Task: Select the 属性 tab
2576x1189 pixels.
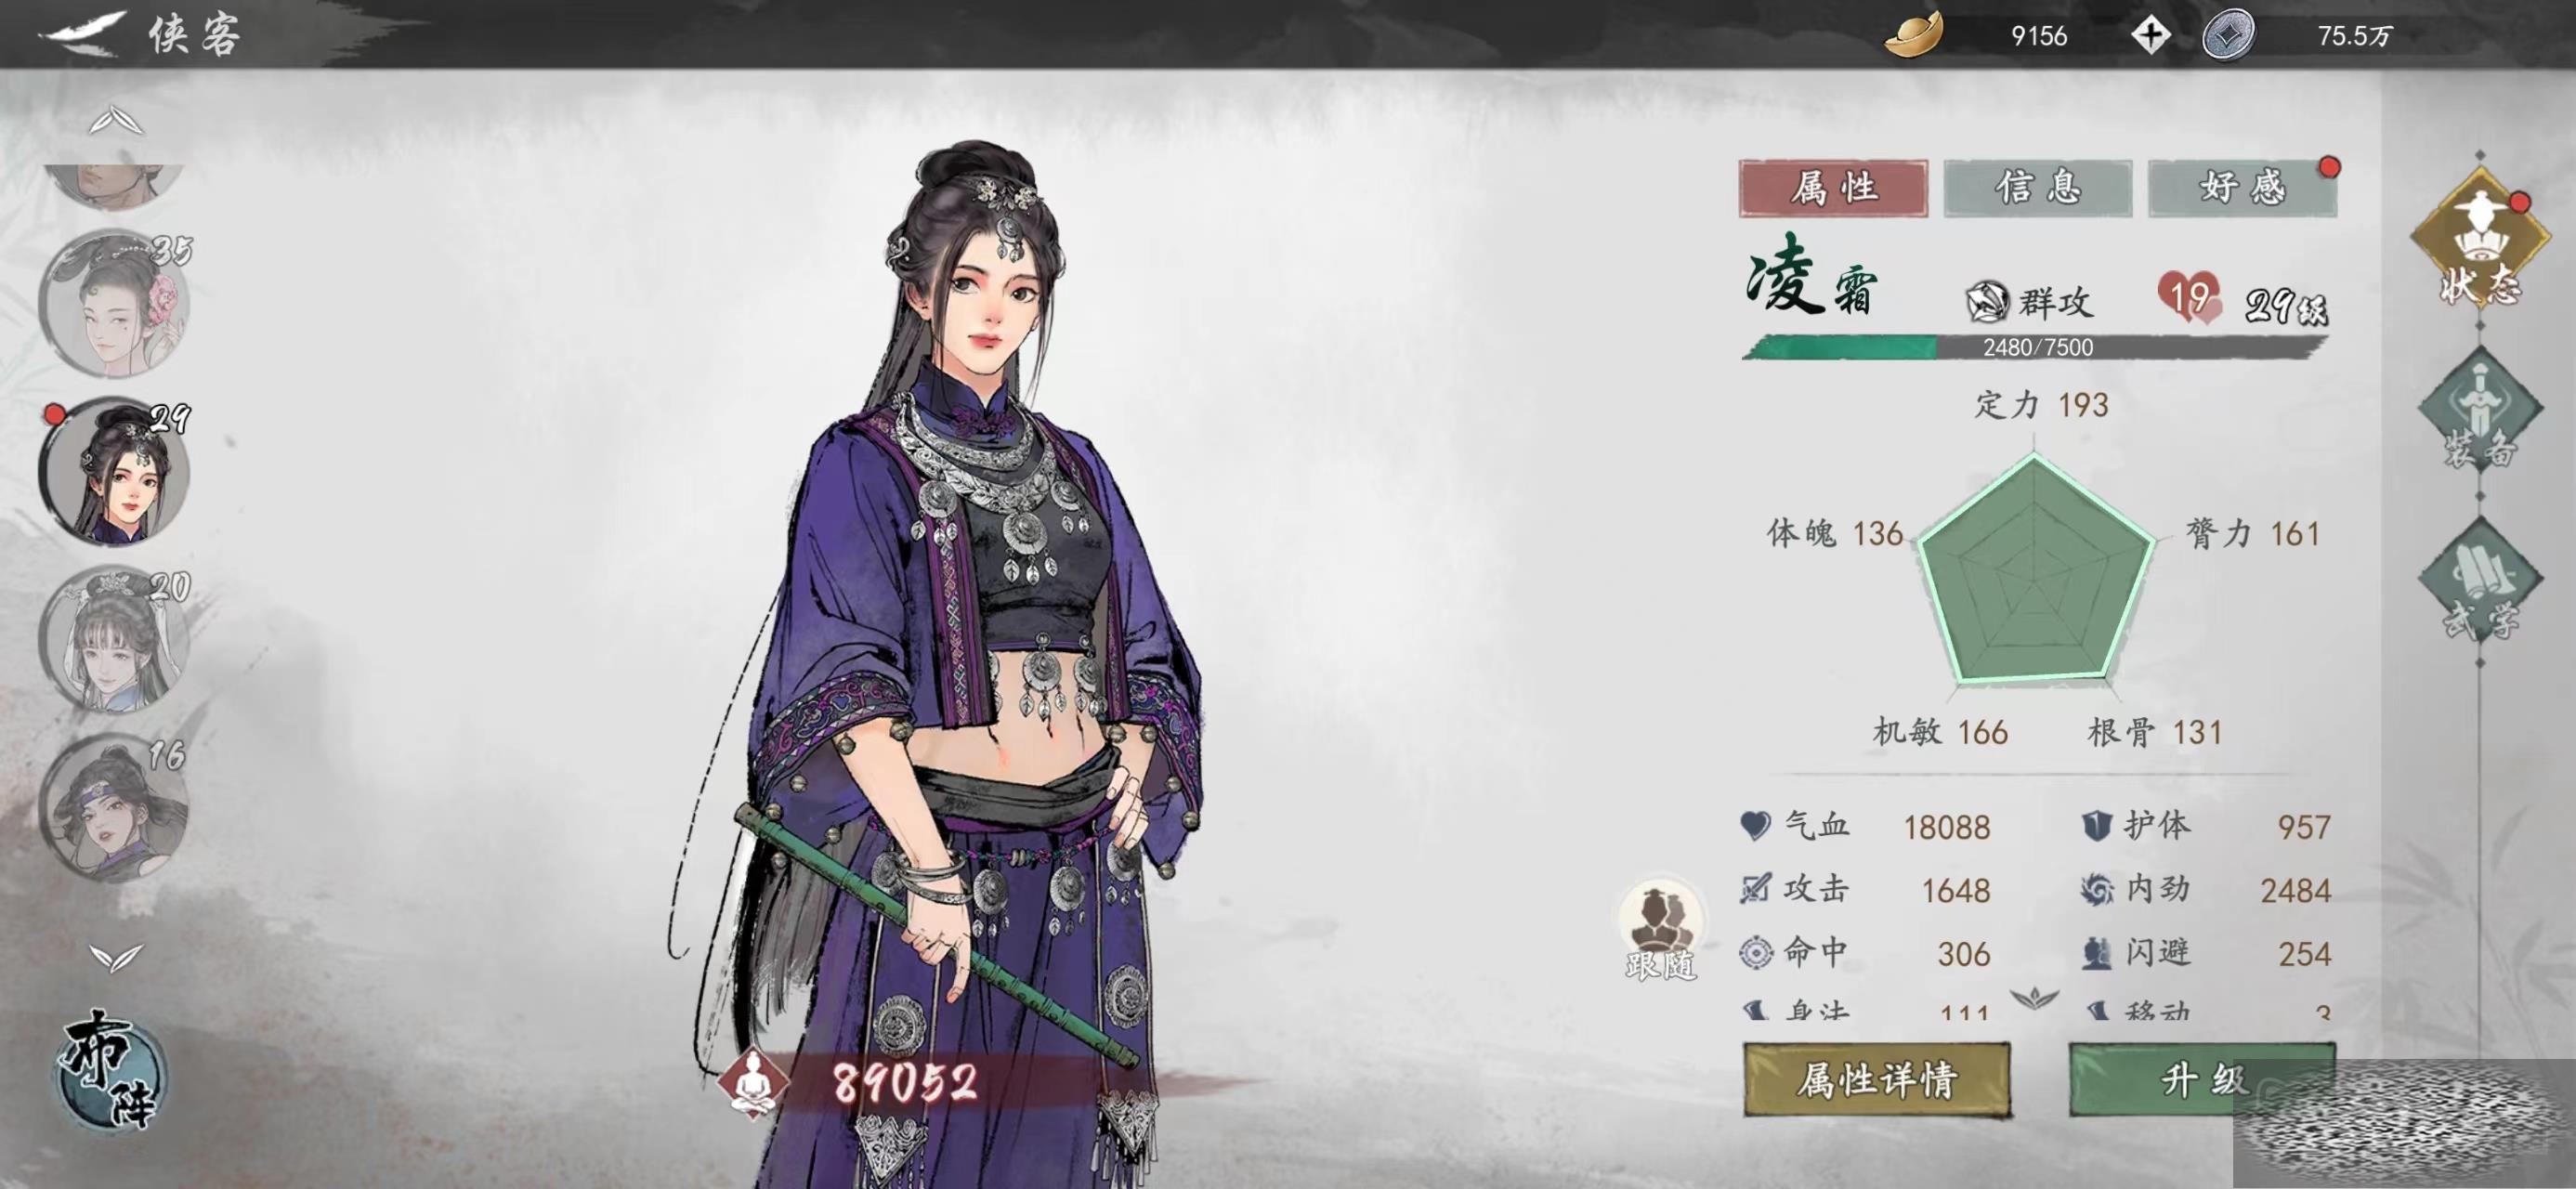Action: [1833, 187]
